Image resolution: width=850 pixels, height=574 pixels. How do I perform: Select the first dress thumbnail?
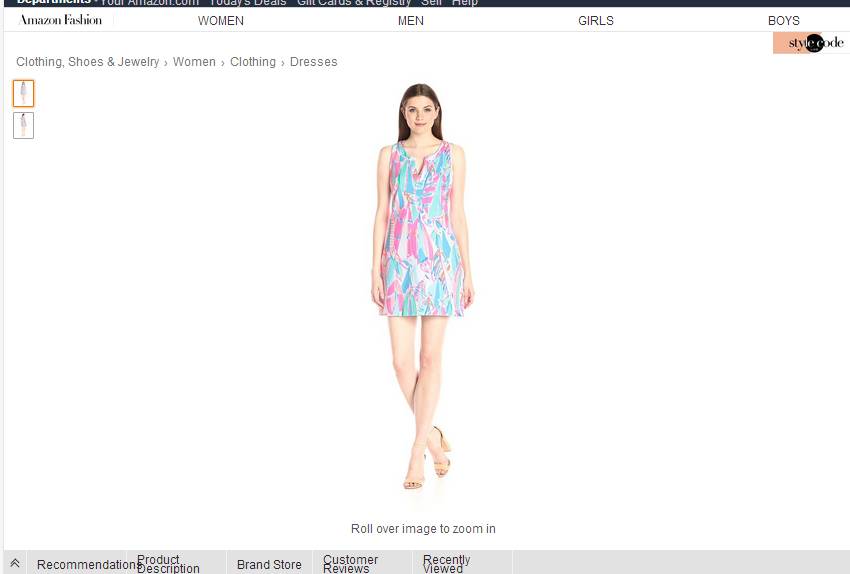coord(23,93)
